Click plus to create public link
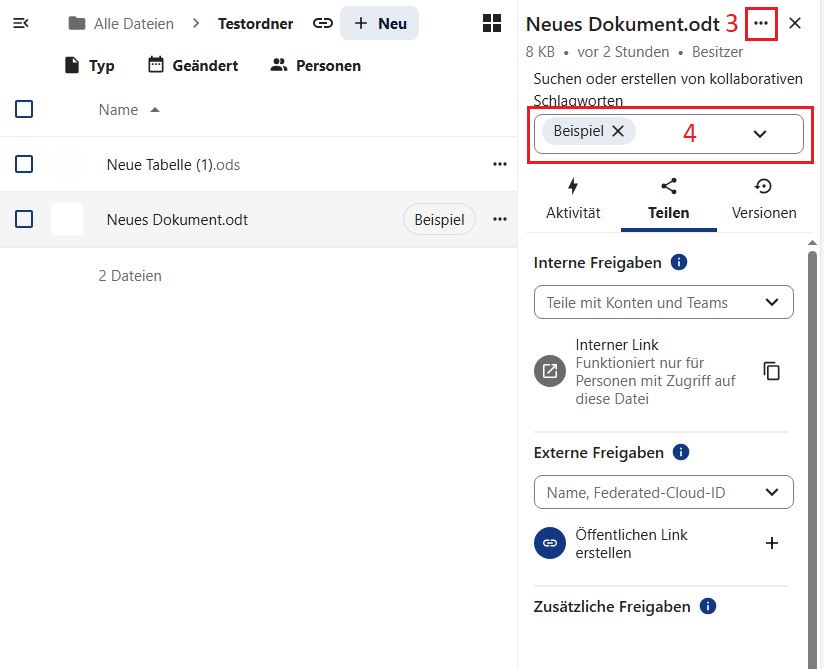The width and height of the screenshot is (824, 669). pos(771,543)
